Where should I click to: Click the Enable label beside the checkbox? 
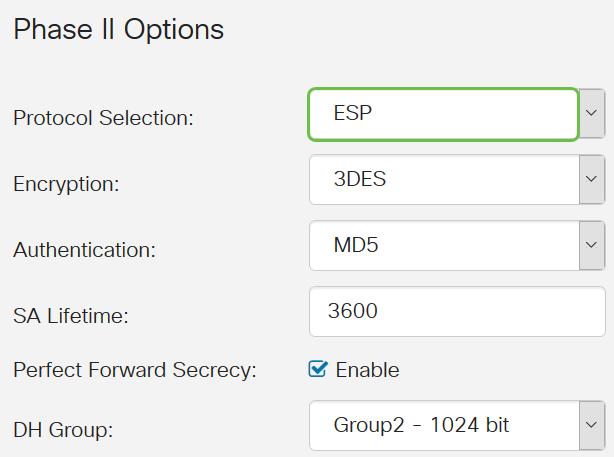[367, 370]
